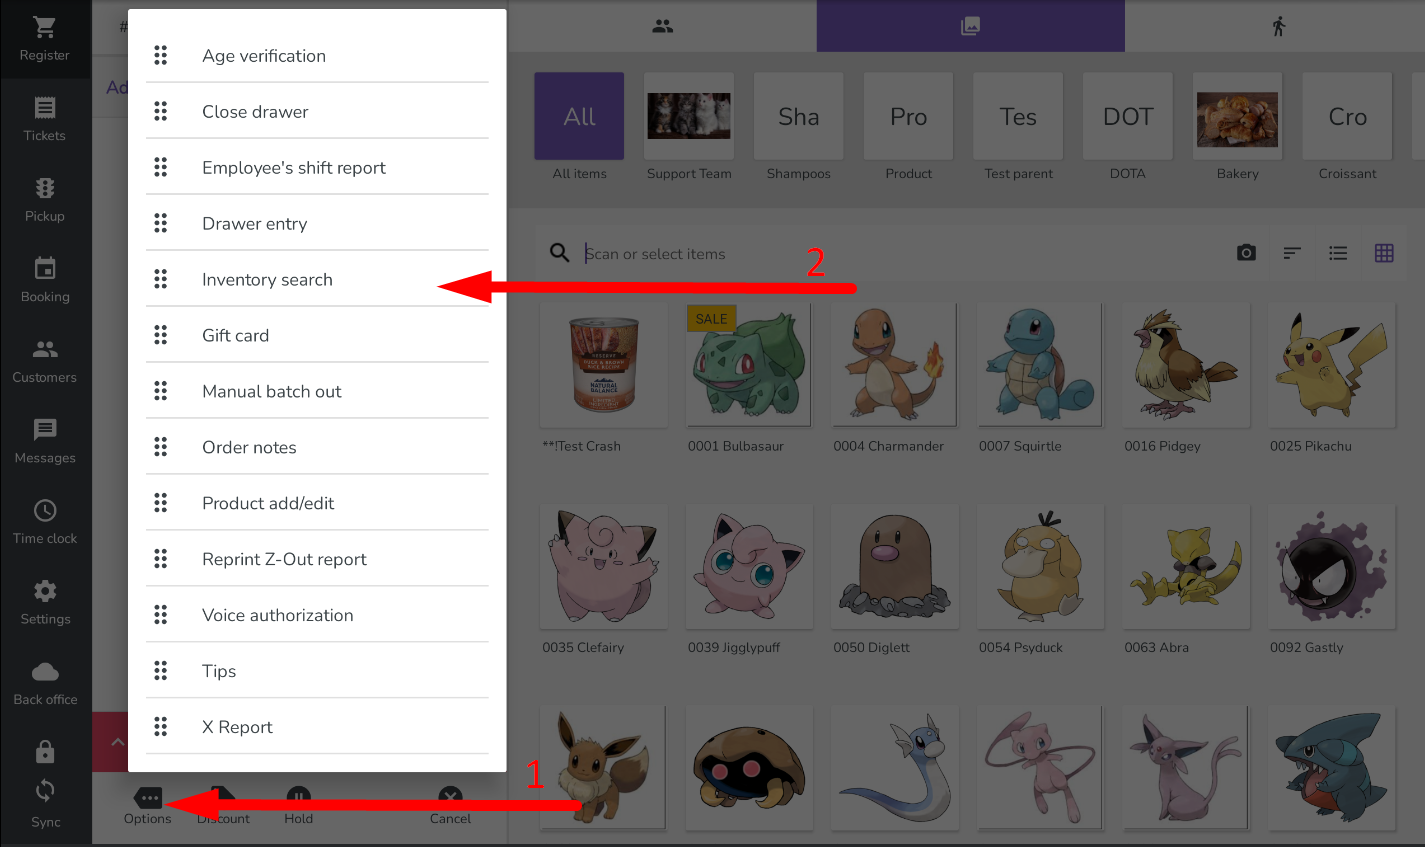Click the Sync icon
The width and height of the screenshot is (1425, 847).
click(45, 791)
